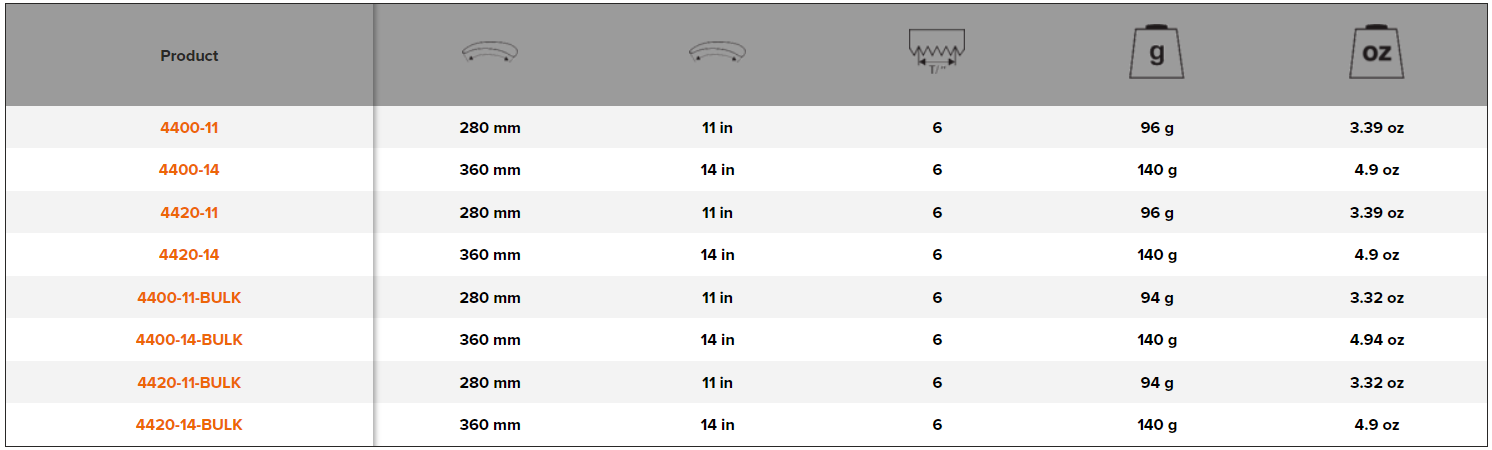Go to the 4420-14 product page
The width and height of the screenshot is (1492, 450).
189,255
